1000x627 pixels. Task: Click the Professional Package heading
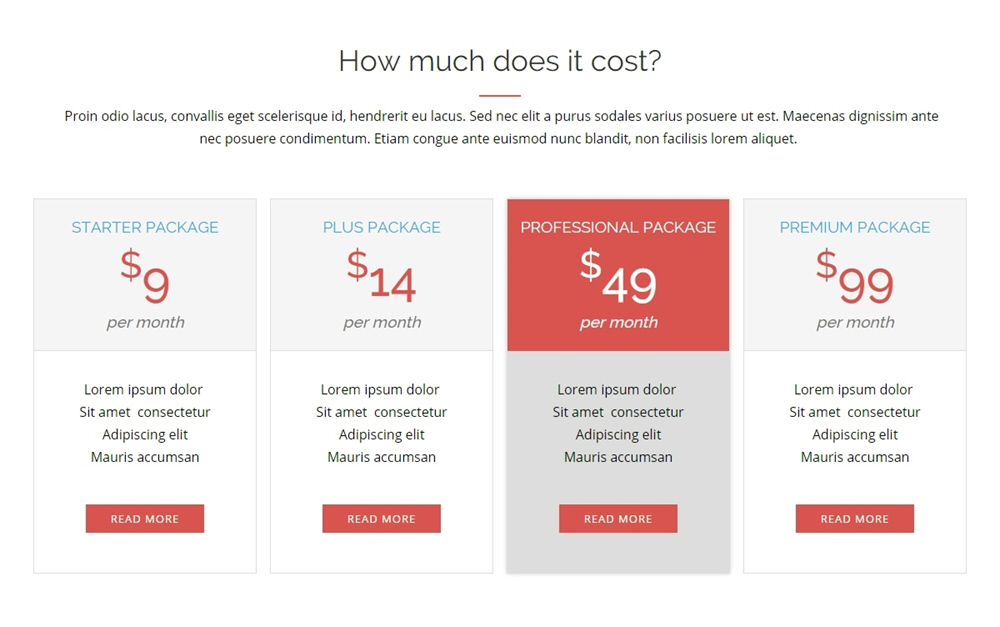[618, 228]
